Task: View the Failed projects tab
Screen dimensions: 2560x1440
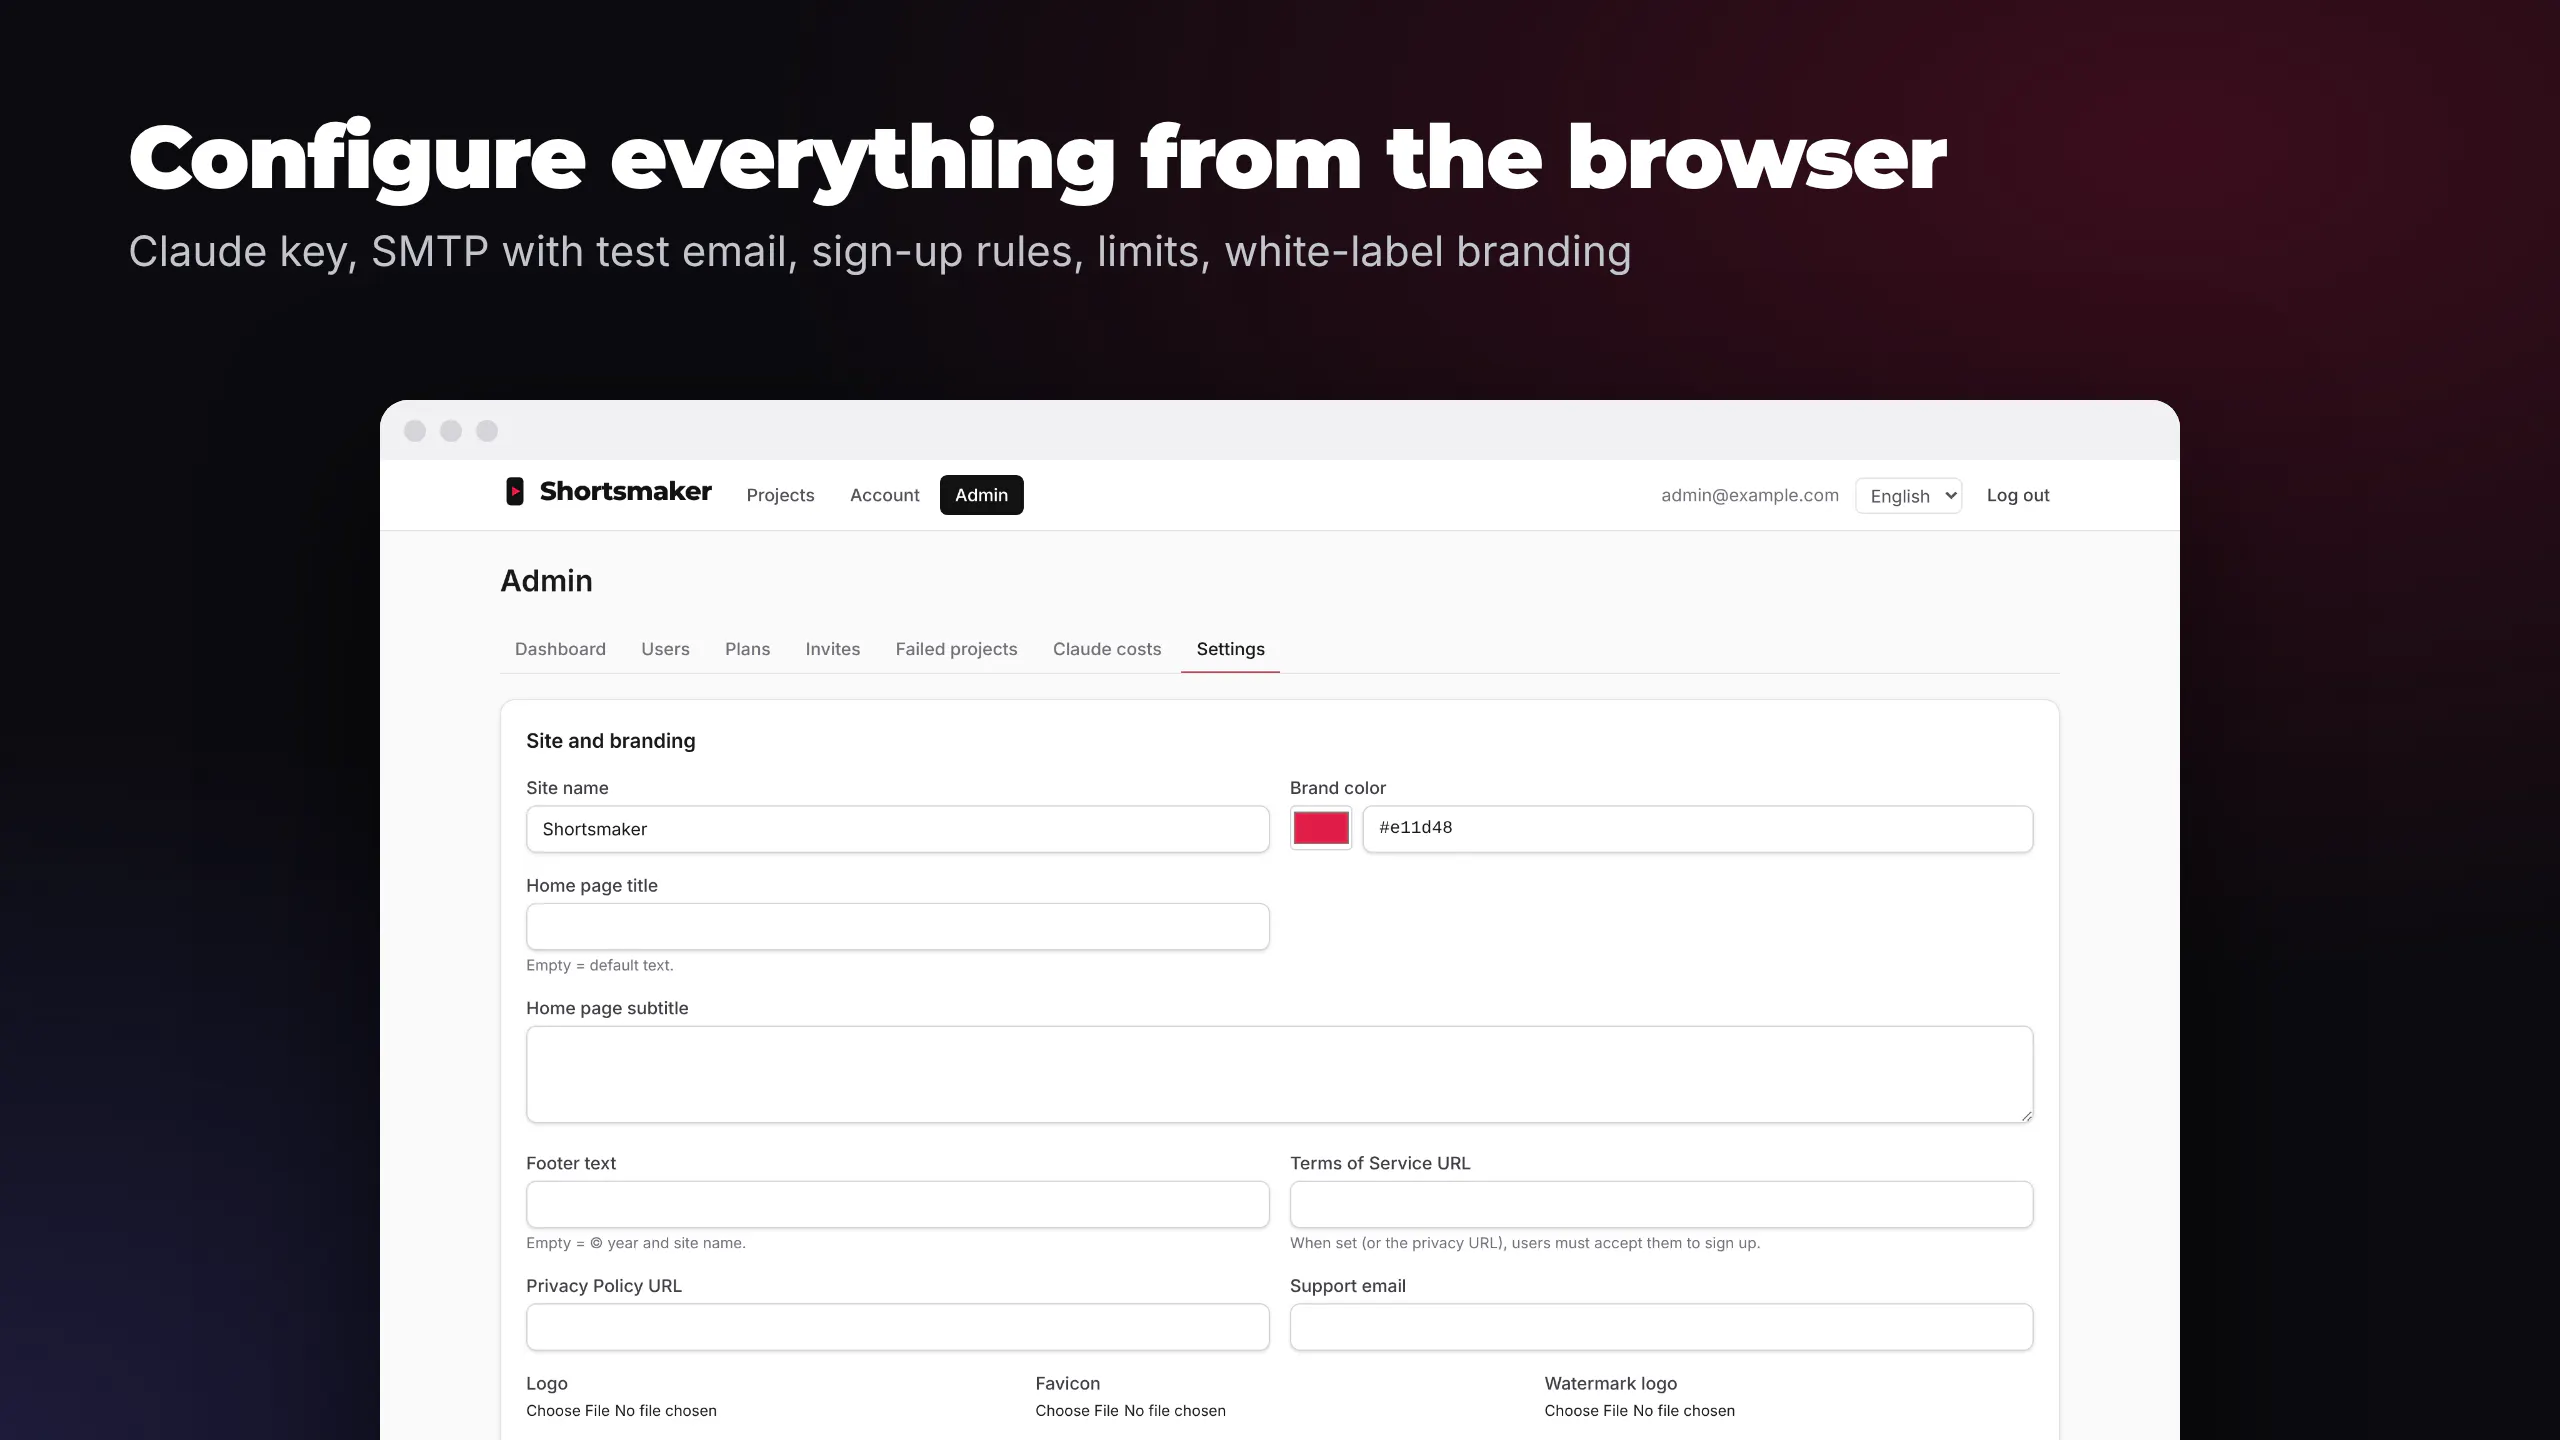Action: (956, 649)
